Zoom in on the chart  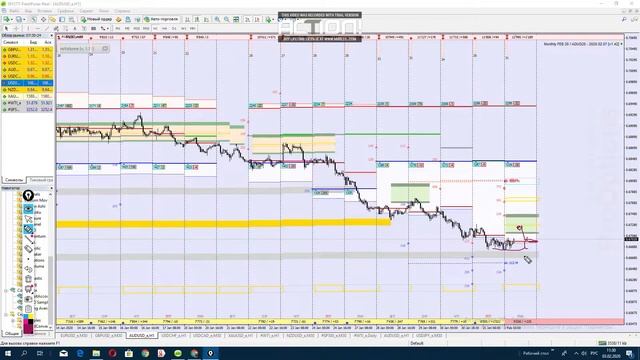tap(217, 20)
